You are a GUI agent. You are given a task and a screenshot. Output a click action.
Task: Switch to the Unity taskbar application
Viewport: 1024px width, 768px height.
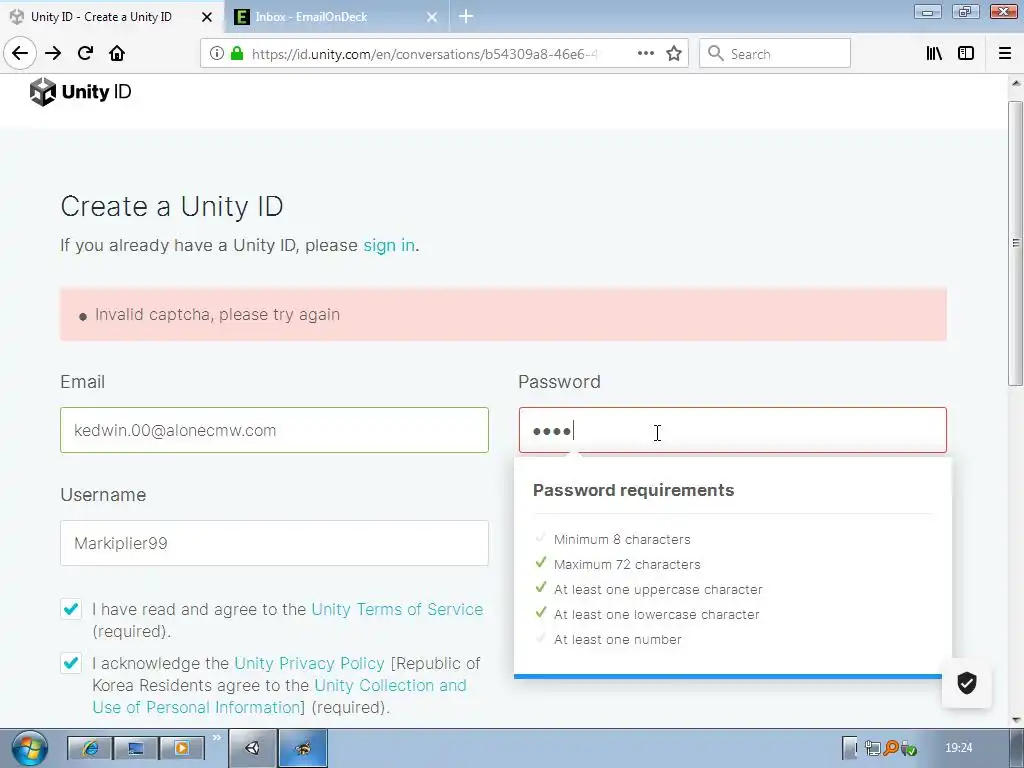coord(253,748)
